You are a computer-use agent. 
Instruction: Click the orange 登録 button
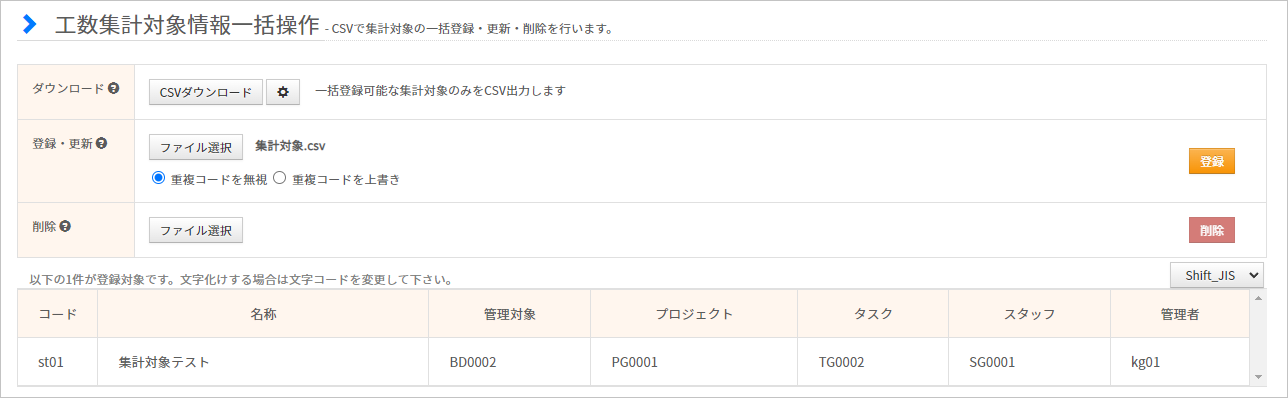tap(1212, 161)
